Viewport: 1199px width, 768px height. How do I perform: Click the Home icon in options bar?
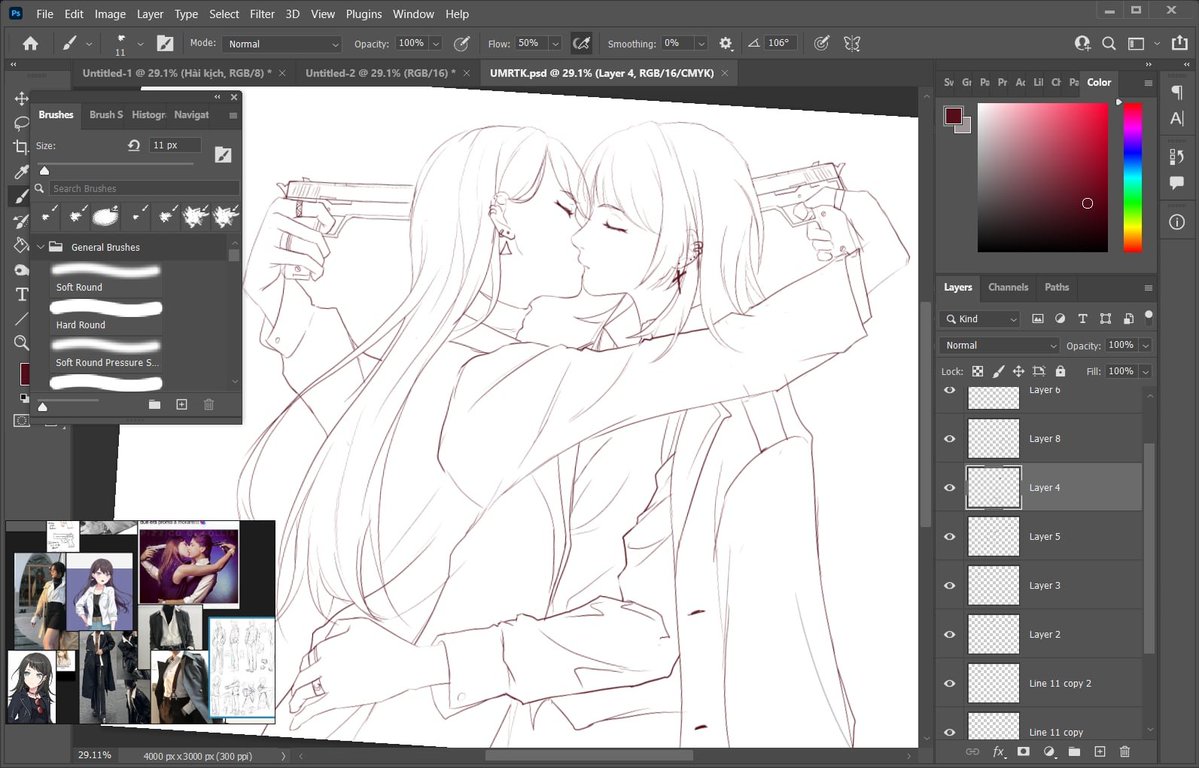[31, 44]
